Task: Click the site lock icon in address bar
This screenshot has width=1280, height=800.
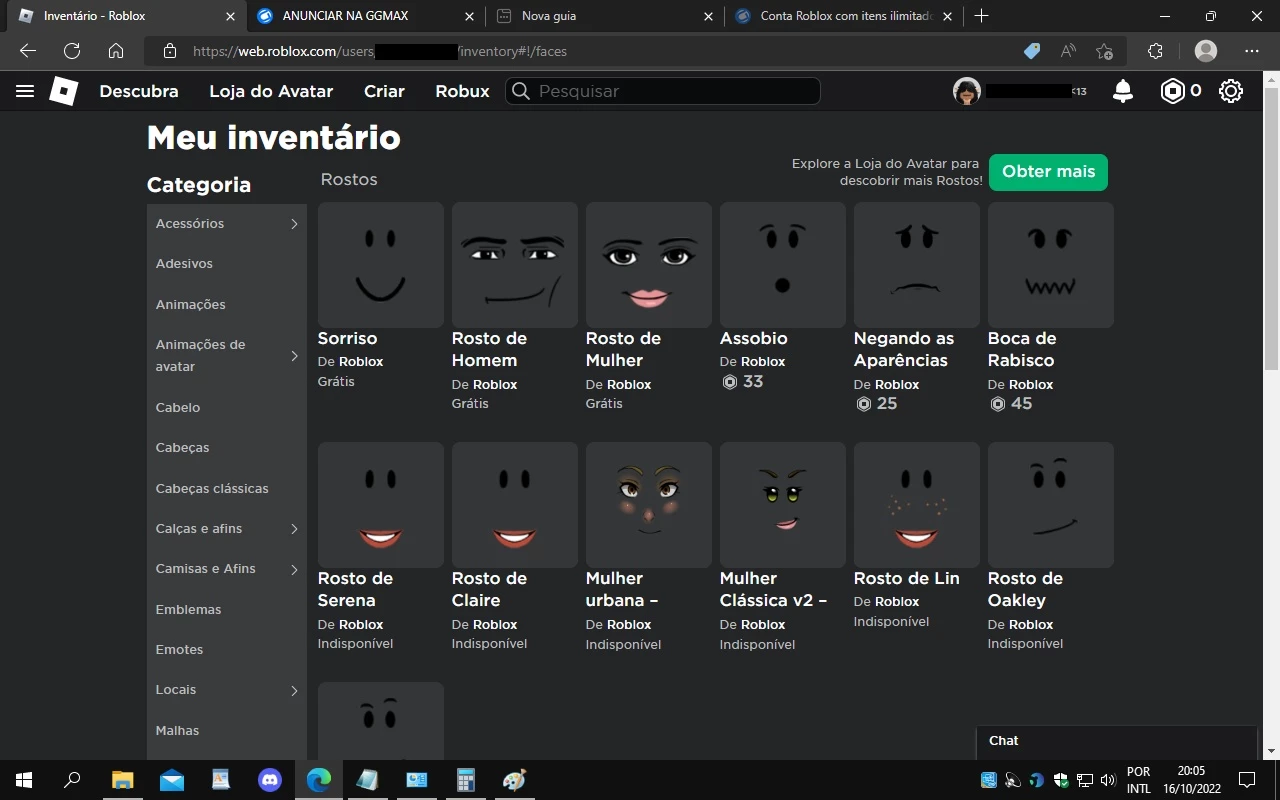Action: [170, 51]
